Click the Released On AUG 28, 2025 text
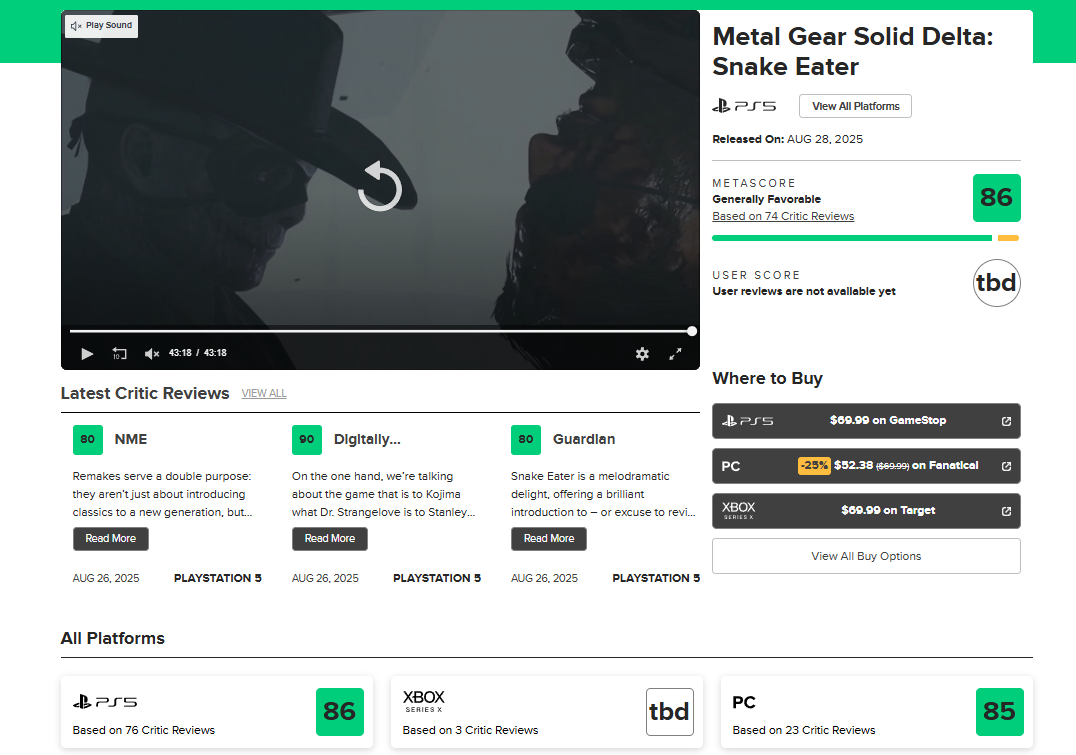Image resolution: width=1076 pixels, height=755 pixels. pos(788,139)
